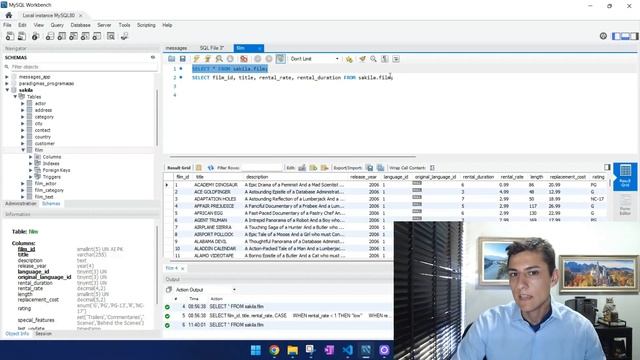Expand the Columns node under film
This screenshot has height=360, width=640.
point(31,157)
